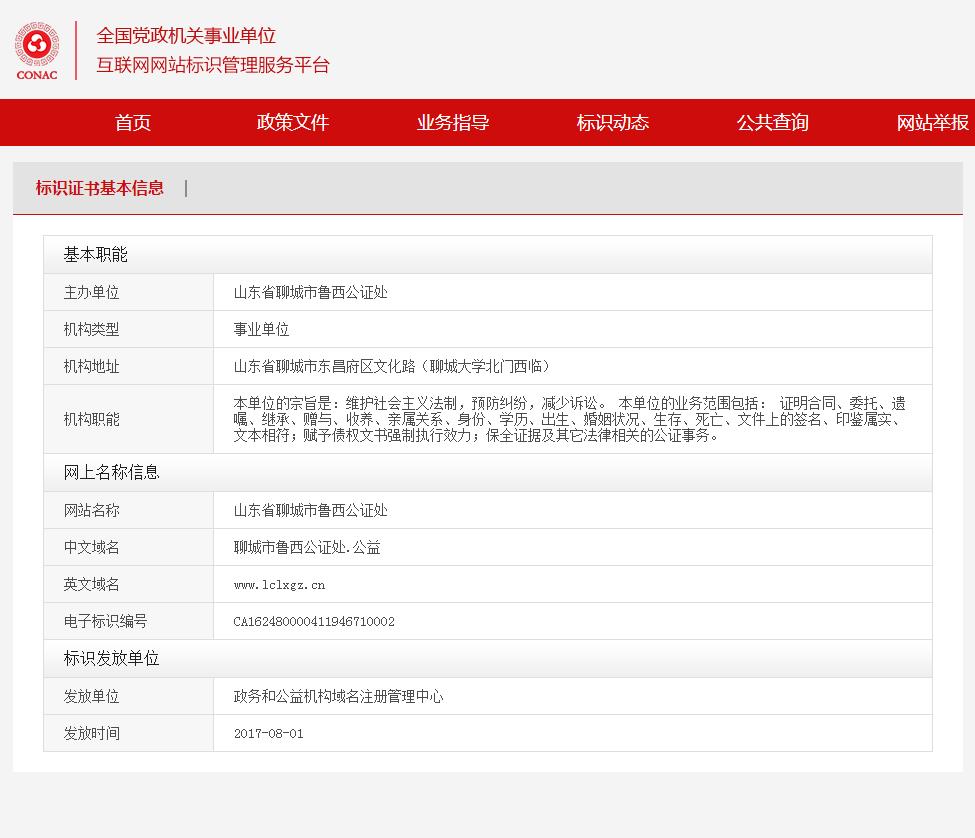Go to 业务指导 in navigation bar
The image size is (975, 838).
pyautogui.click(x=453, y=122)
